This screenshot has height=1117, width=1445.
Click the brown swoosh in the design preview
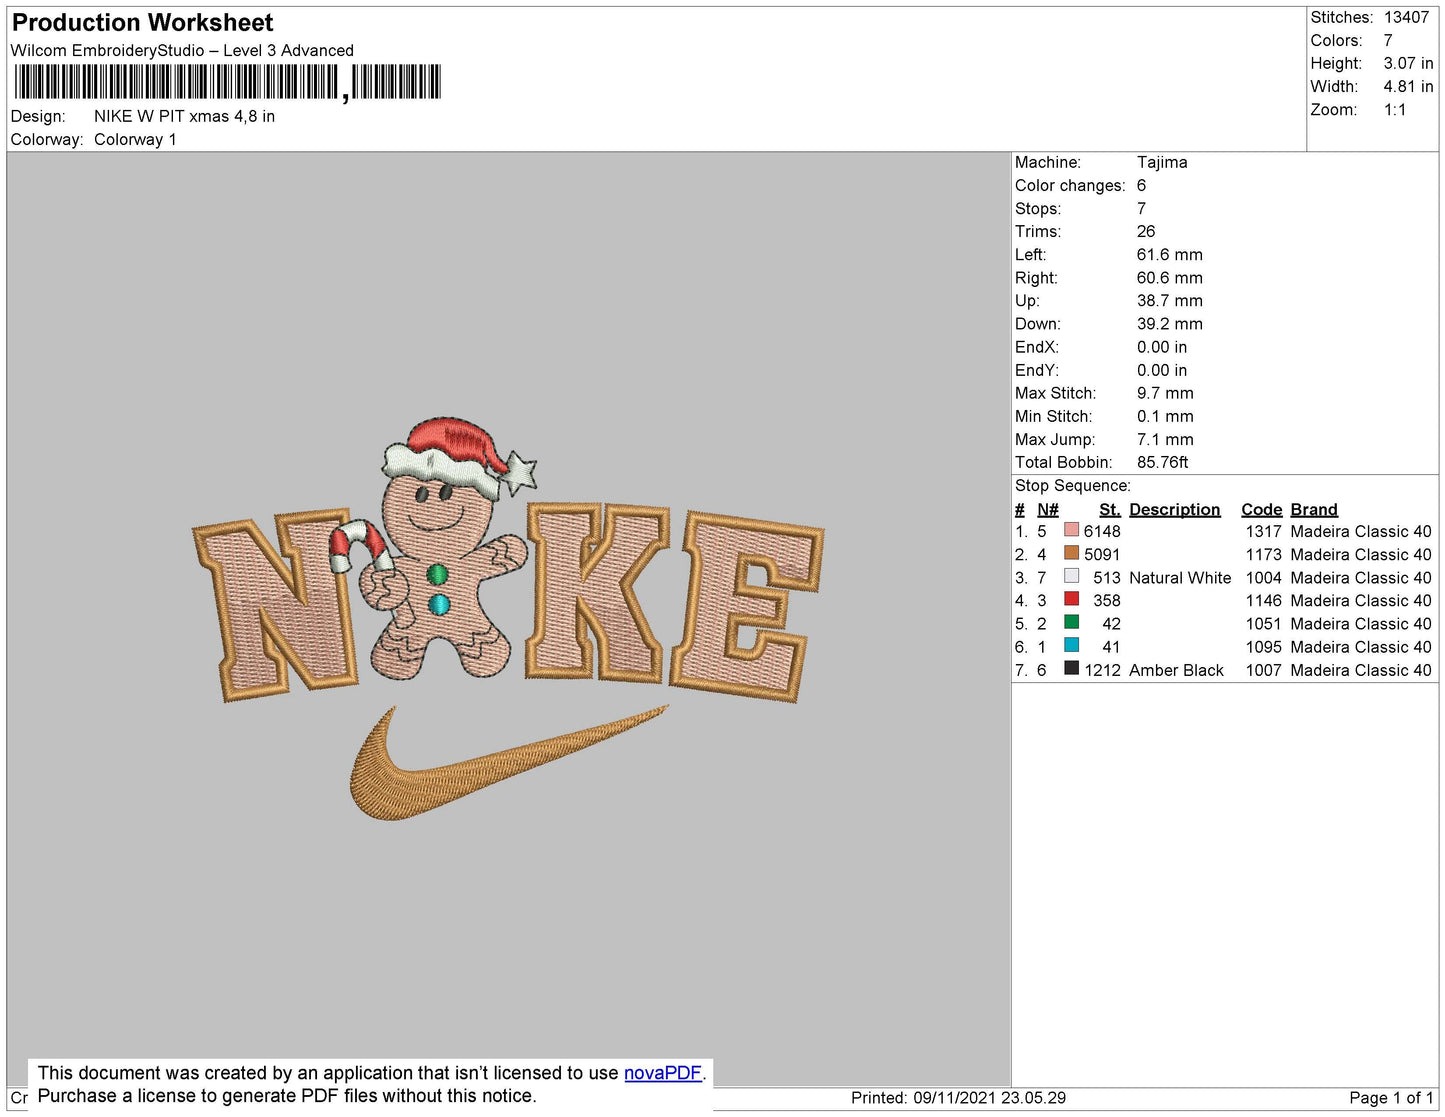(508, 764)
